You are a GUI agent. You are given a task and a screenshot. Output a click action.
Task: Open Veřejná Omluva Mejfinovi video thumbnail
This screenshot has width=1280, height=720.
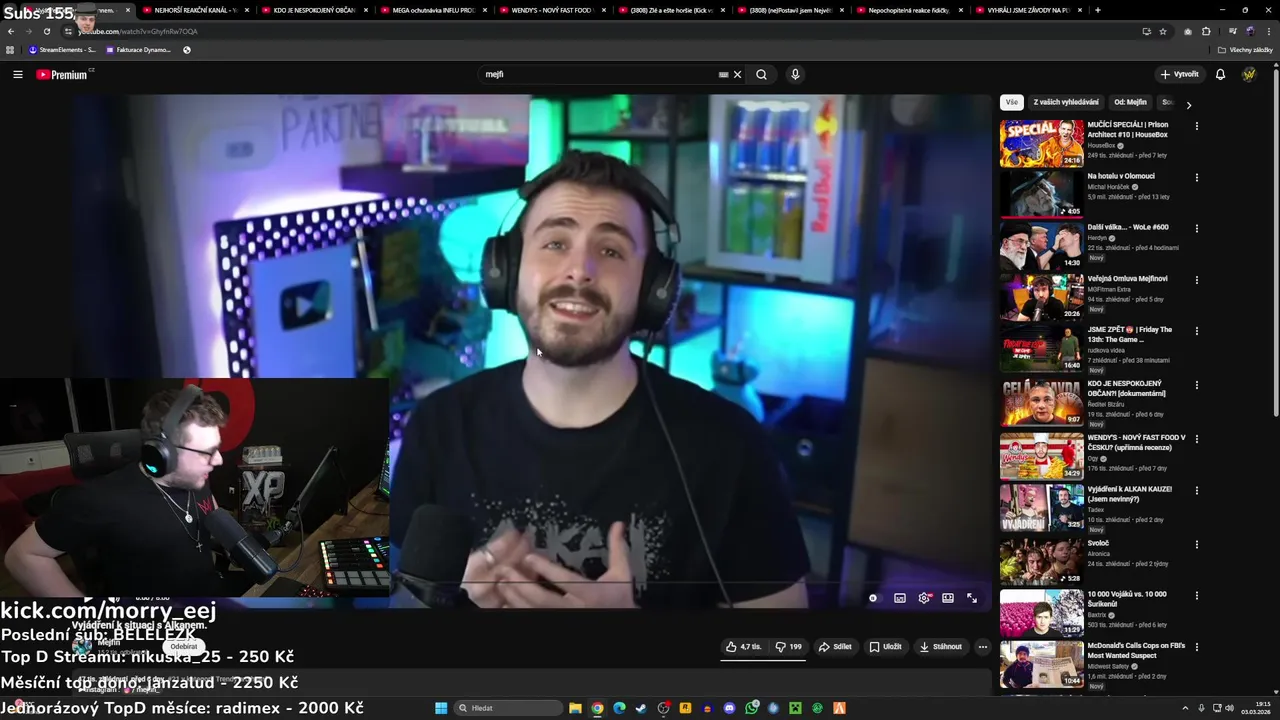[1042, 297]
